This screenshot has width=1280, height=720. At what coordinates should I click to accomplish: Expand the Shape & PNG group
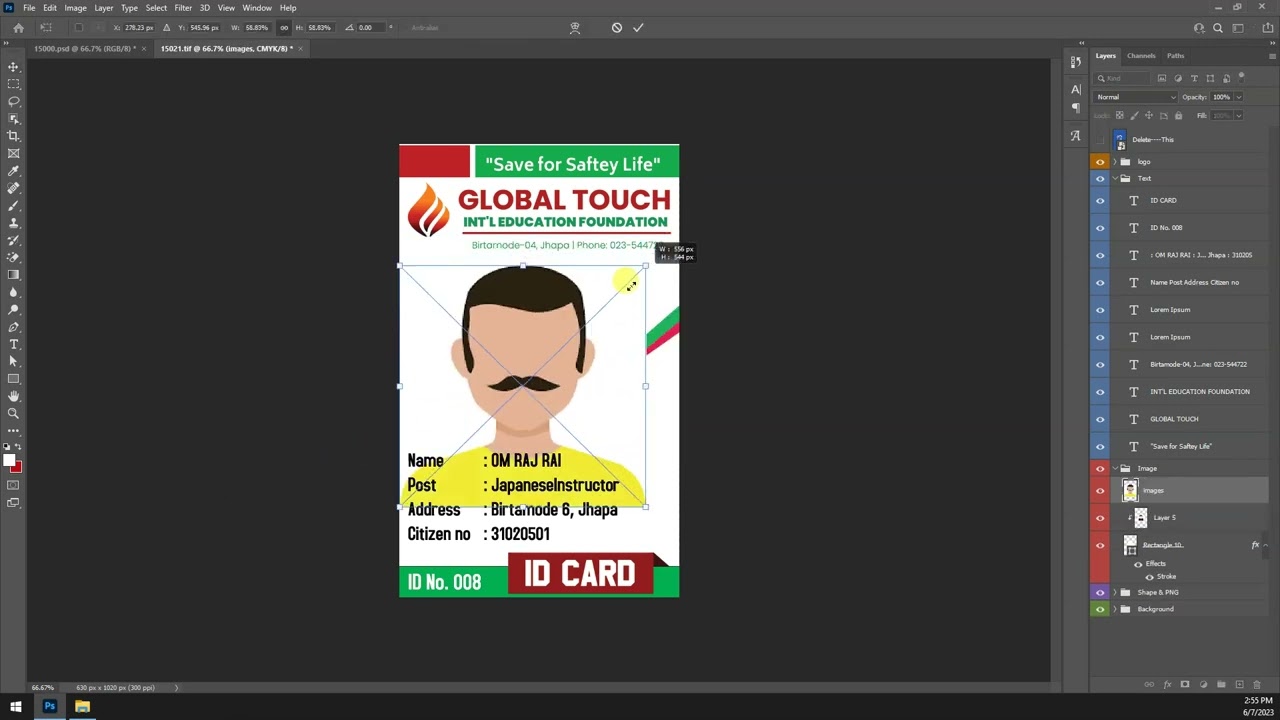tap(1115, 592)
